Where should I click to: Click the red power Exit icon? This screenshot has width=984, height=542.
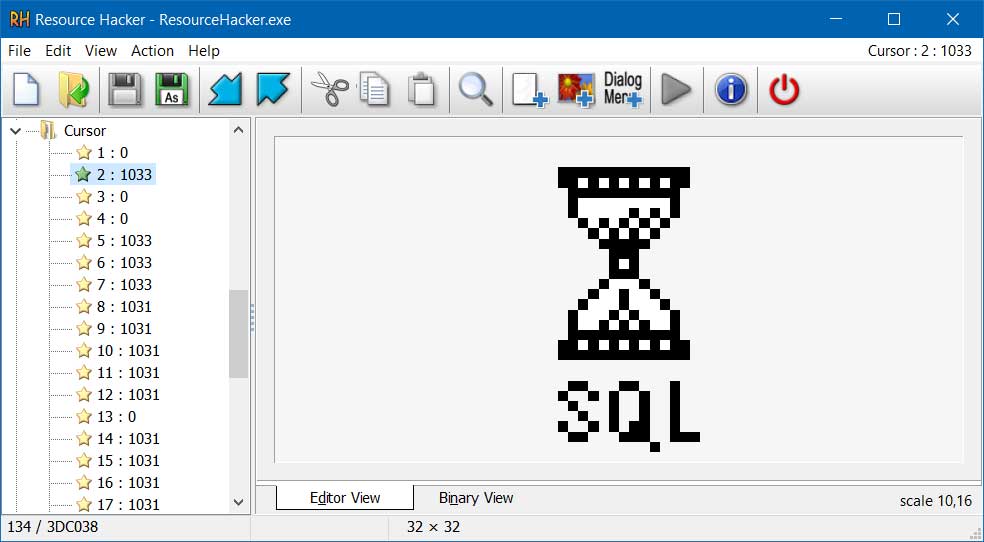pos(784,90)
